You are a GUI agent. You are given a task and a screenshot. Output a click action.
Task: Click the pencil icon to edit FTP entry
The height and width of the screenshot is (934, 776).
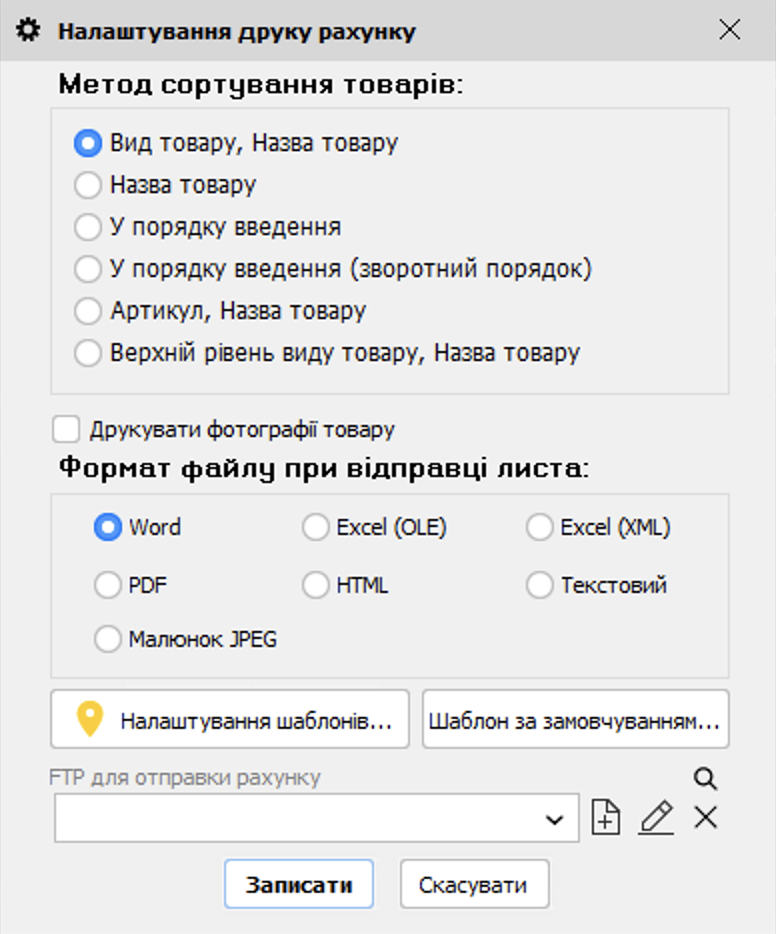tap(656, 817)
